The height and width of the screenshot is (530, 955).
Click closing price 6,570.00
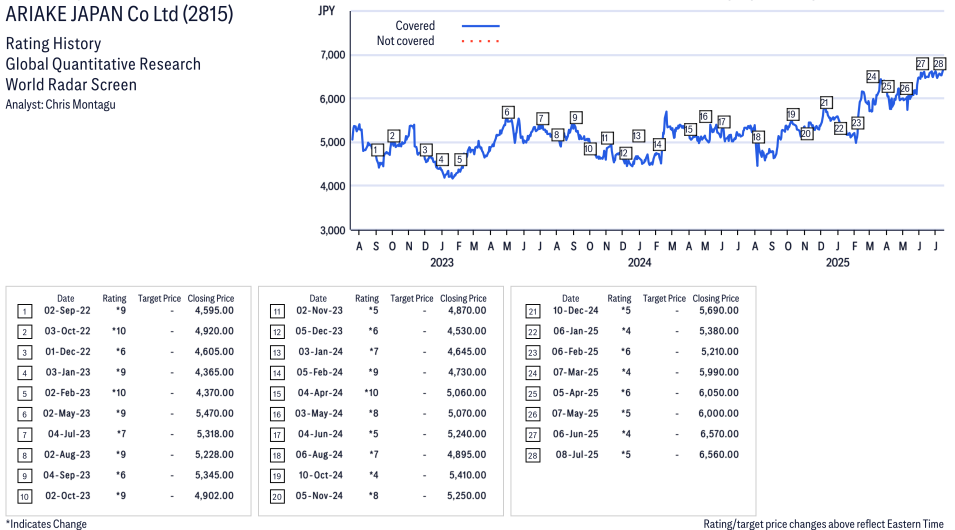point(719,434)
